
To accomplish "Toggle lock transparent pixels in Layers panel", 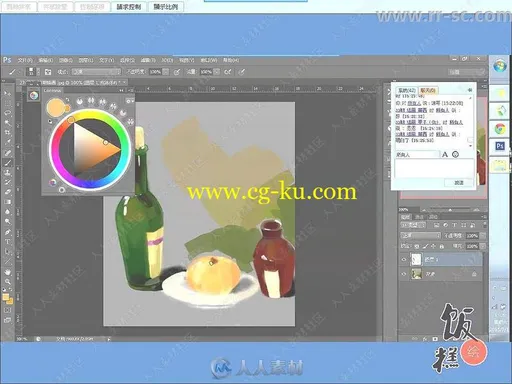I will click(x=417, y=246).
